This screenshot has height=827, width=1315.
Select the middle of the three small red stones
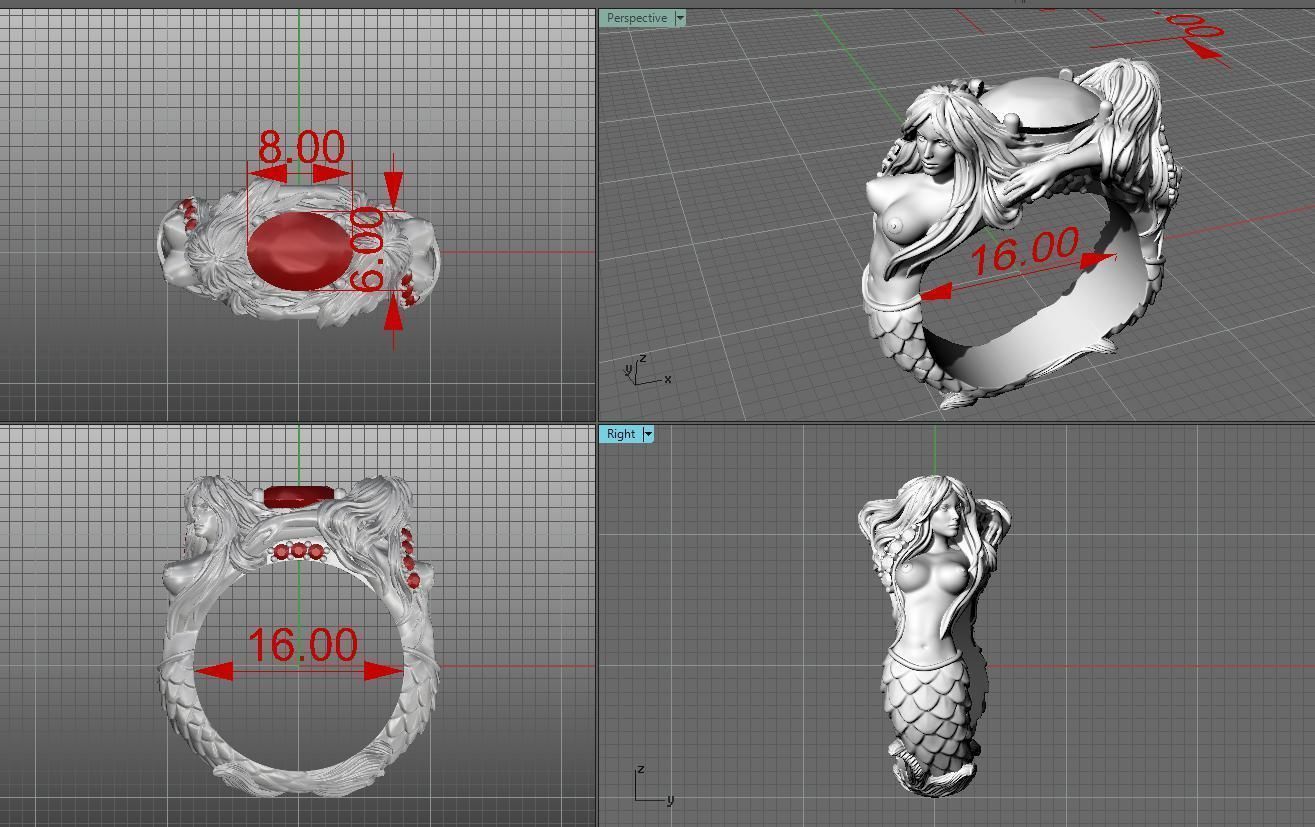click(298, 551)
